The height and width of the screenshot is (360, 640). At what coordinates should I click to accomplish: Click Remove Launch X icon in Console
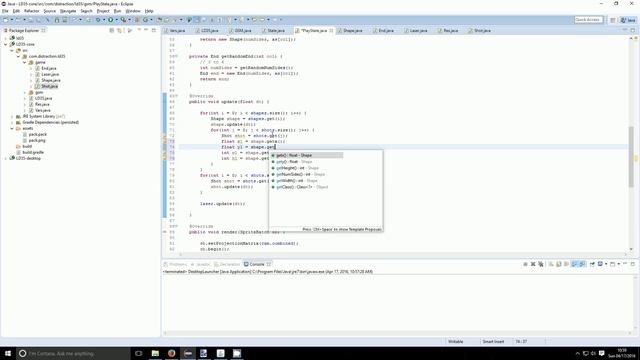pos(533,264)
